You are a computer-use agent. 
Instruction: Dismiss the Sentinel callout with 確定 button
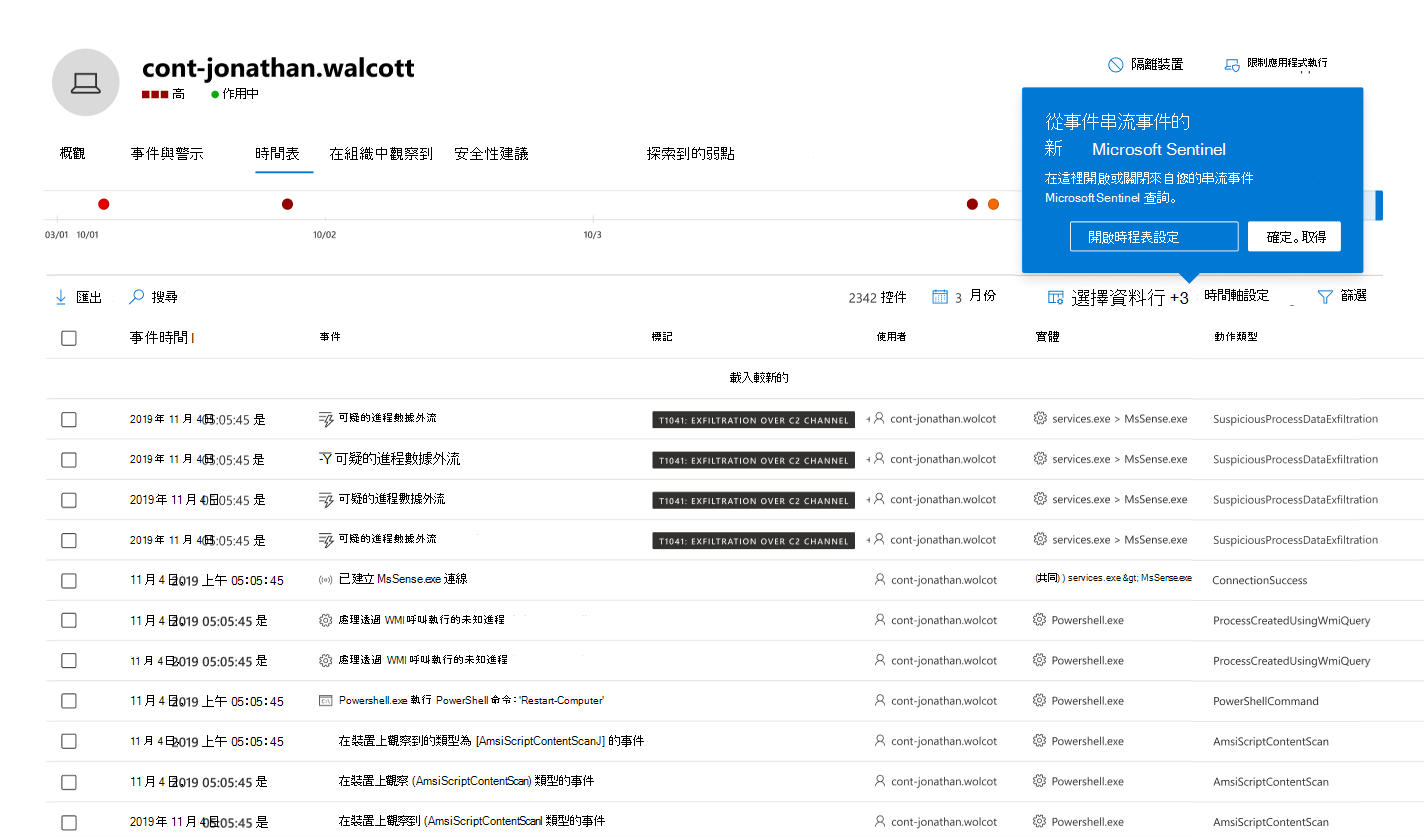pos(1294,236)
